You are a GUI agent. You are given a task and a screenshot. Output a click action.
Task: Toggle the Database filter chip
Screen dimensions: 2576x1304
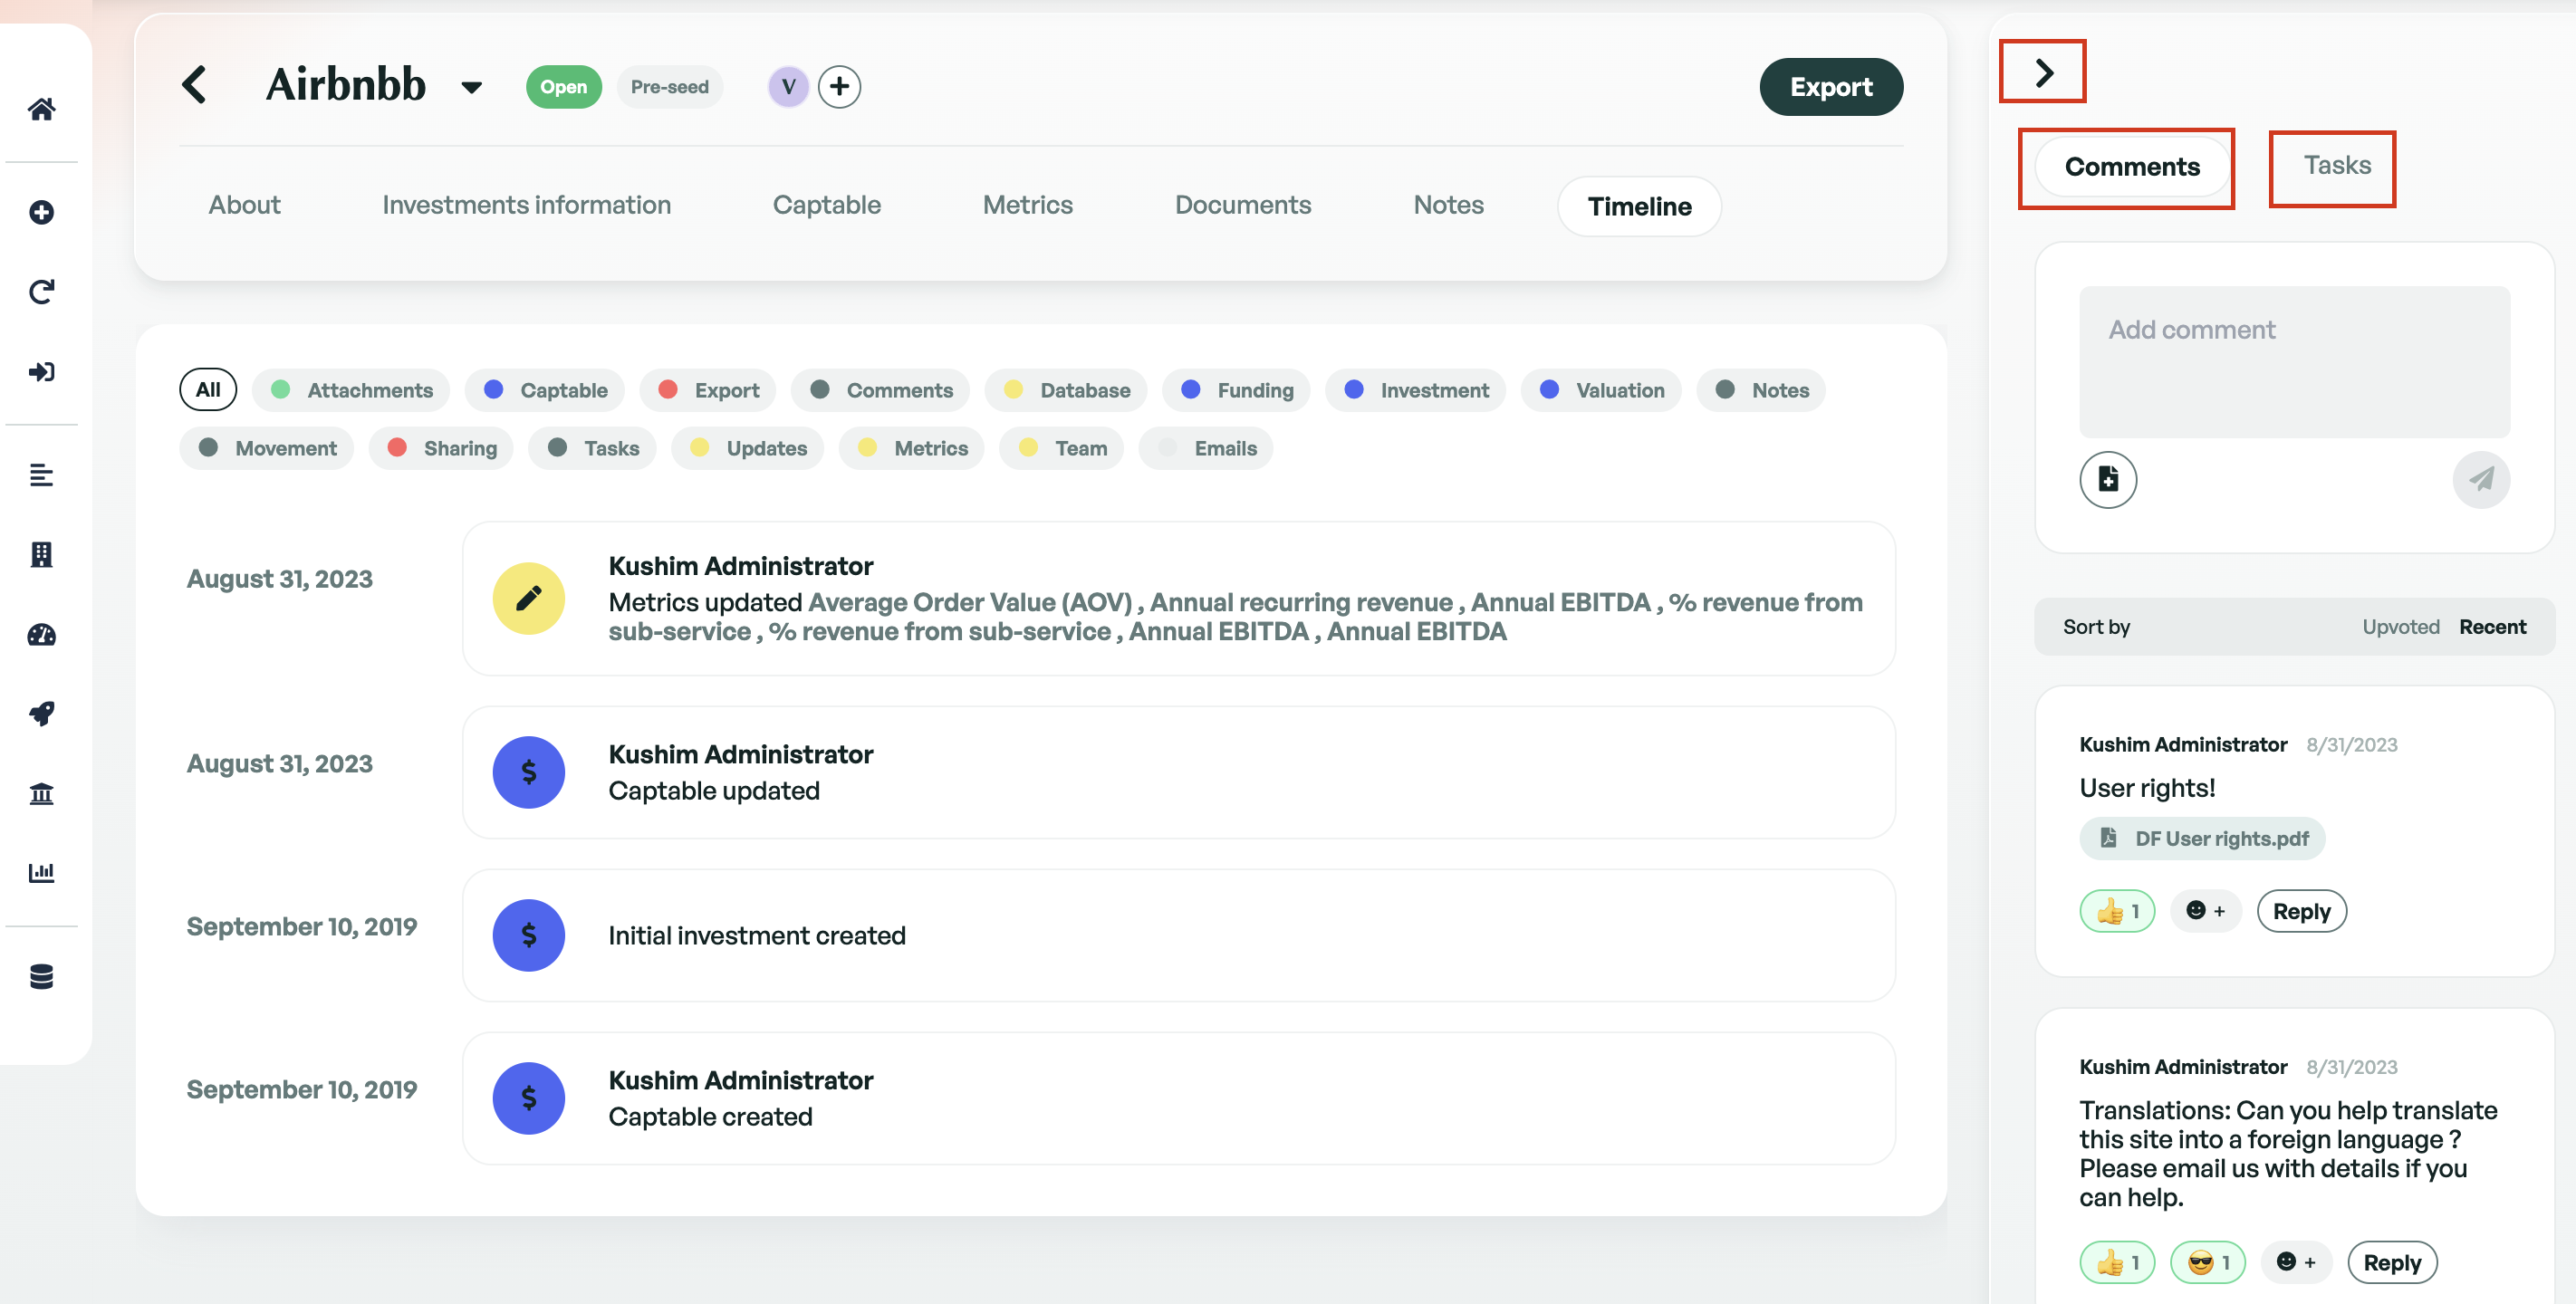click(1066, 390)
